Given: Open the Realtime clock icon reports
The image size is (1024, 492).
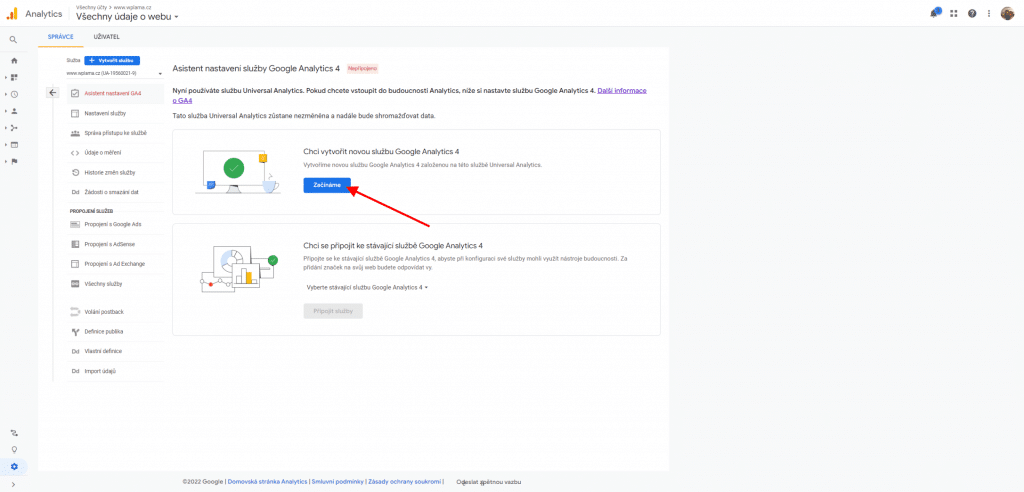Looking at the screenshot, I should point(14,94).
